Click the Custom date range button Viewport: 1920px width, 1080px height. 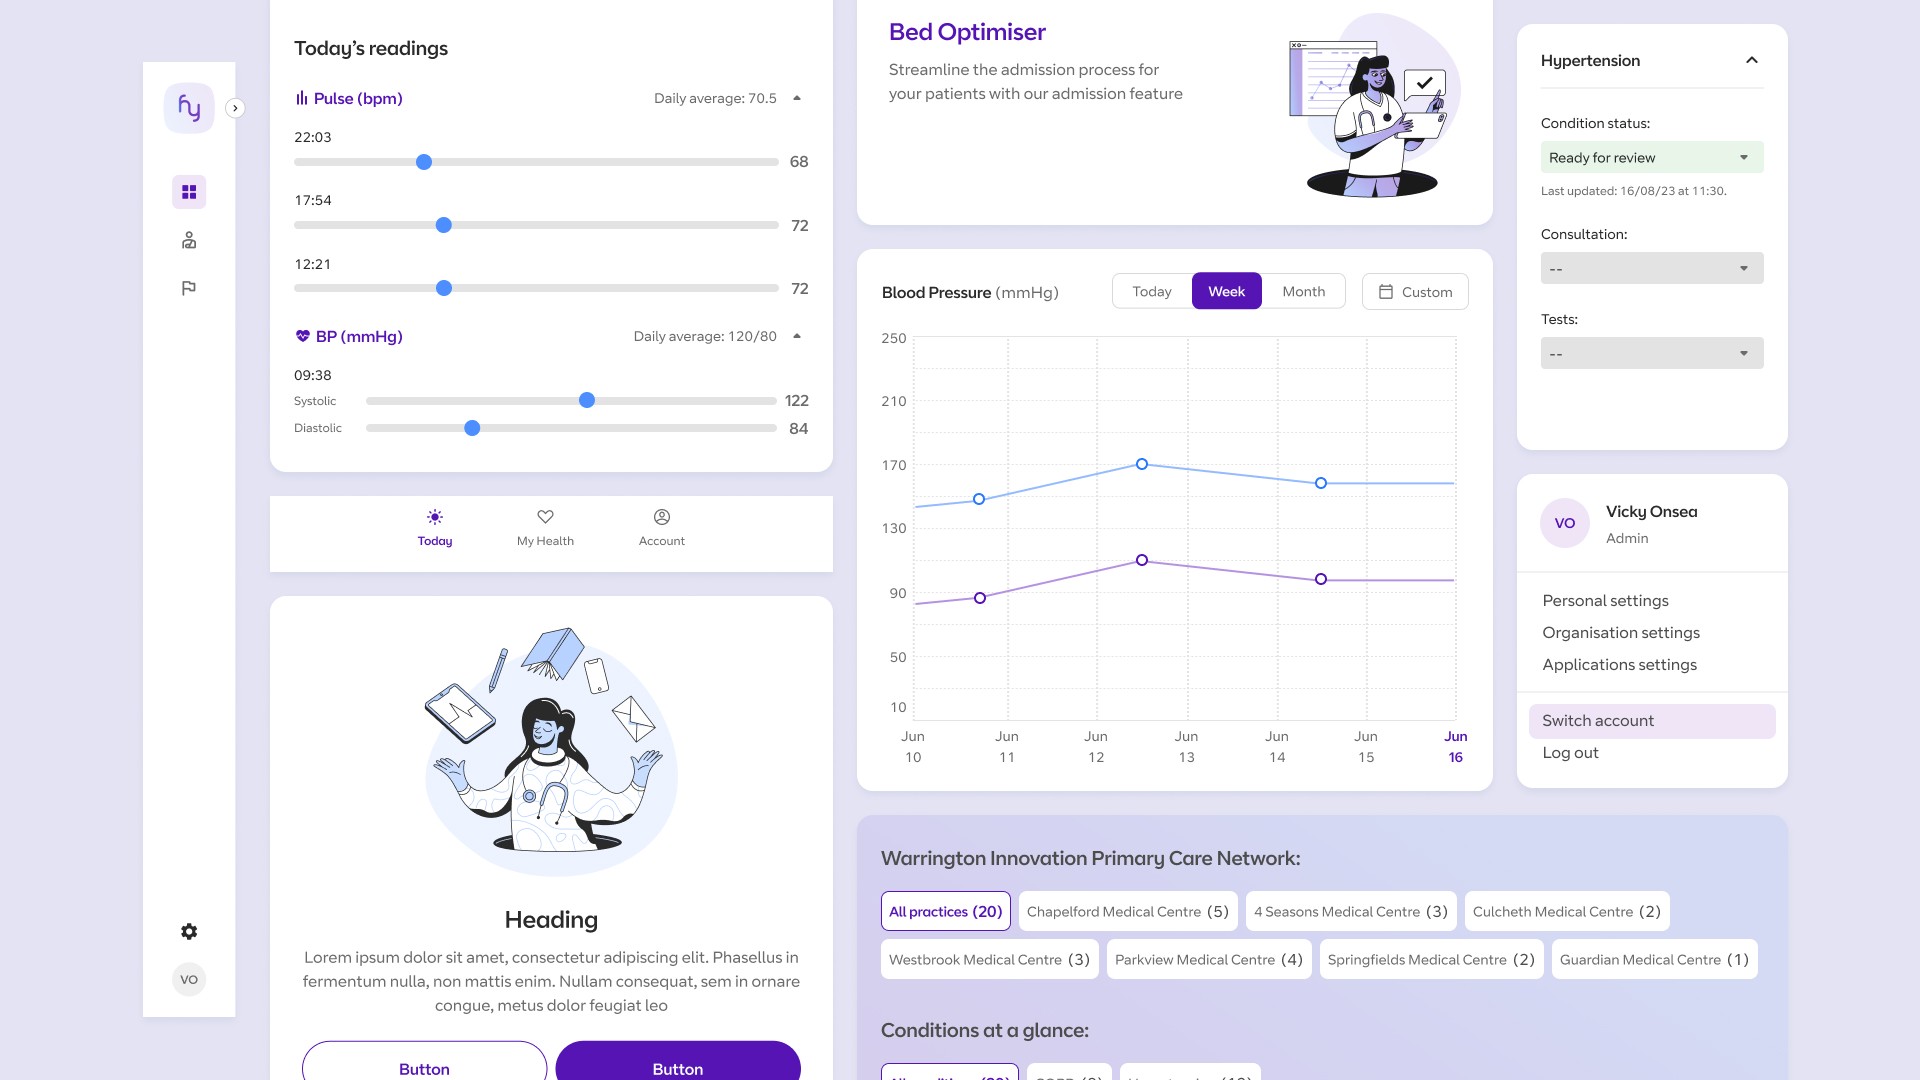[1414, 291]
